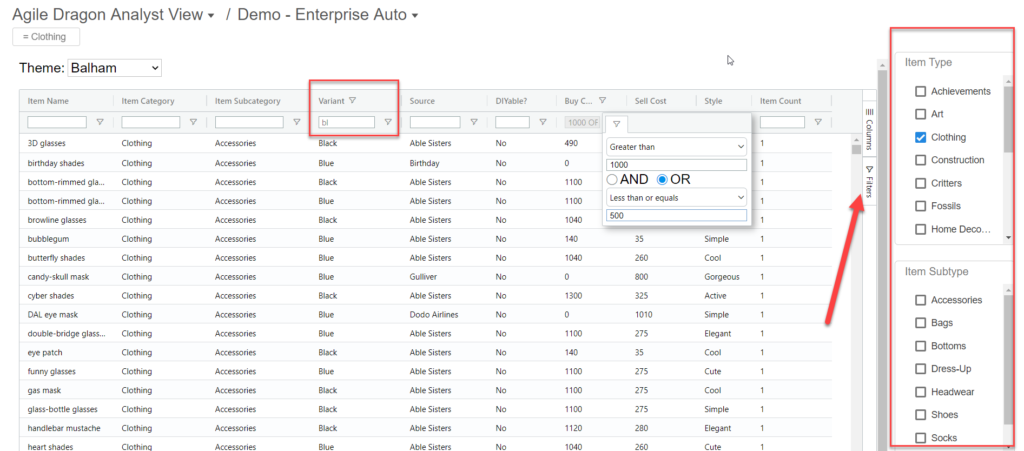The image size is (1024, 451).
Task: Open the Theme Balham dropdown
Action: point(114,68)
